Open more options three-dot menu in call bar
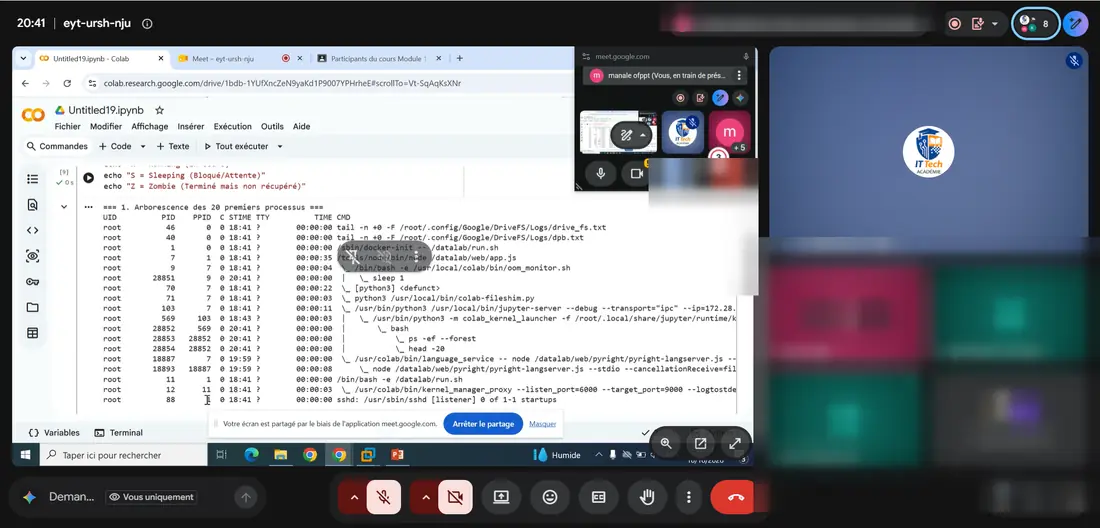The image size is (1100, 528). [x=688, y=497]
